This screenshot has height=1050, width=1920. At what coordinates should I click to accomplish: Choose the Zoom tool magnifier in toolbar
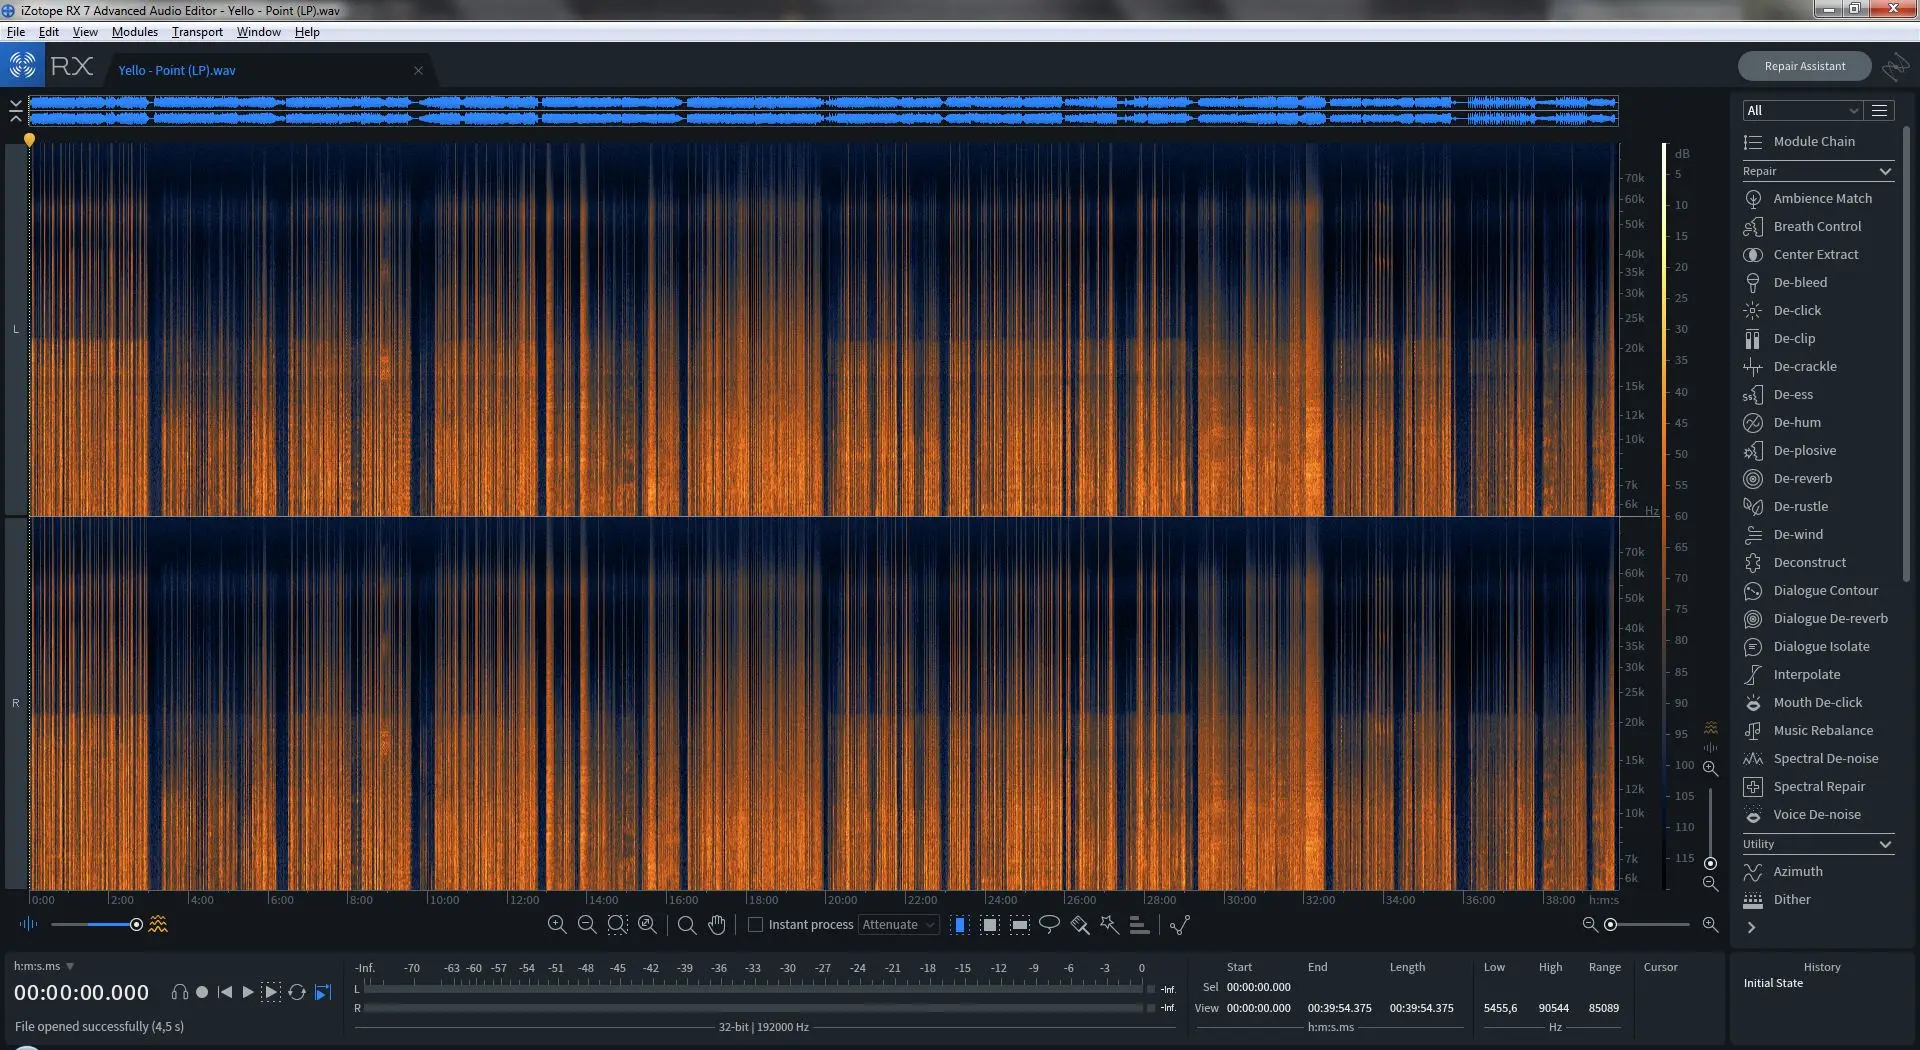point(687,924)
